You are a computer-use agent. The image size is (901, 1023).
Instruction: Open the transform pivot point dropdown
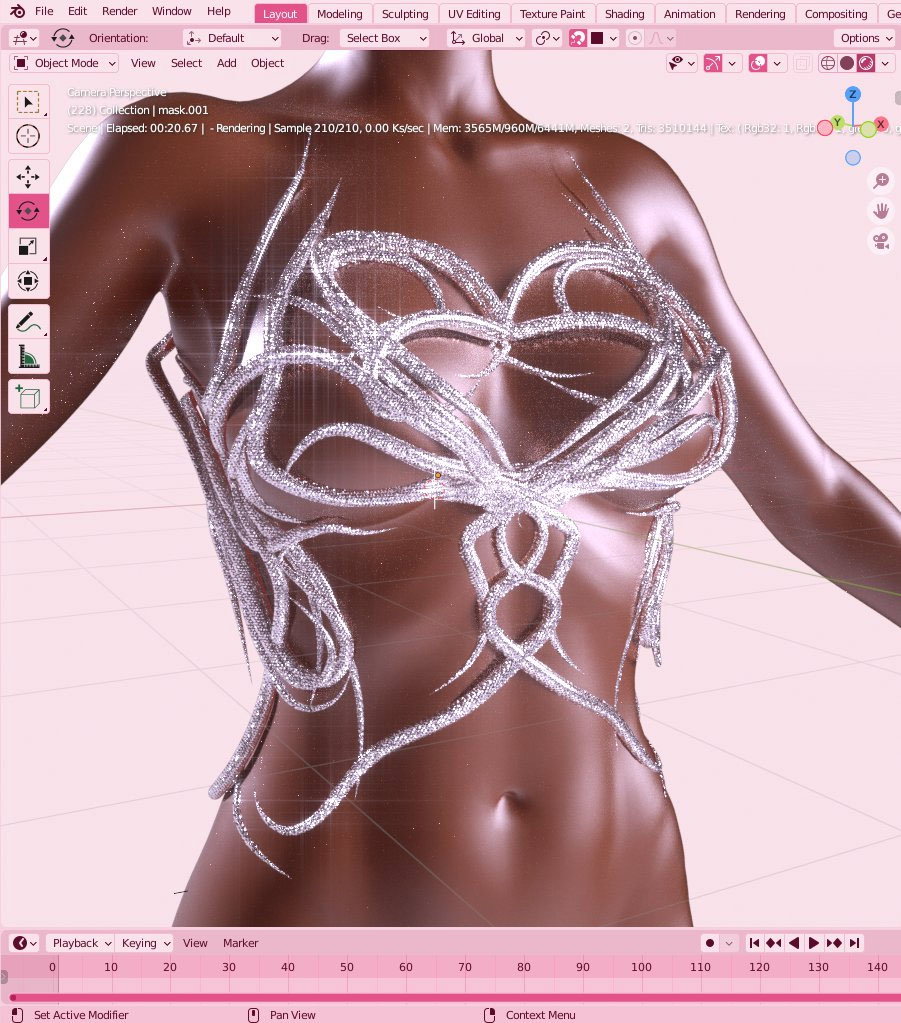coord(547,38)
